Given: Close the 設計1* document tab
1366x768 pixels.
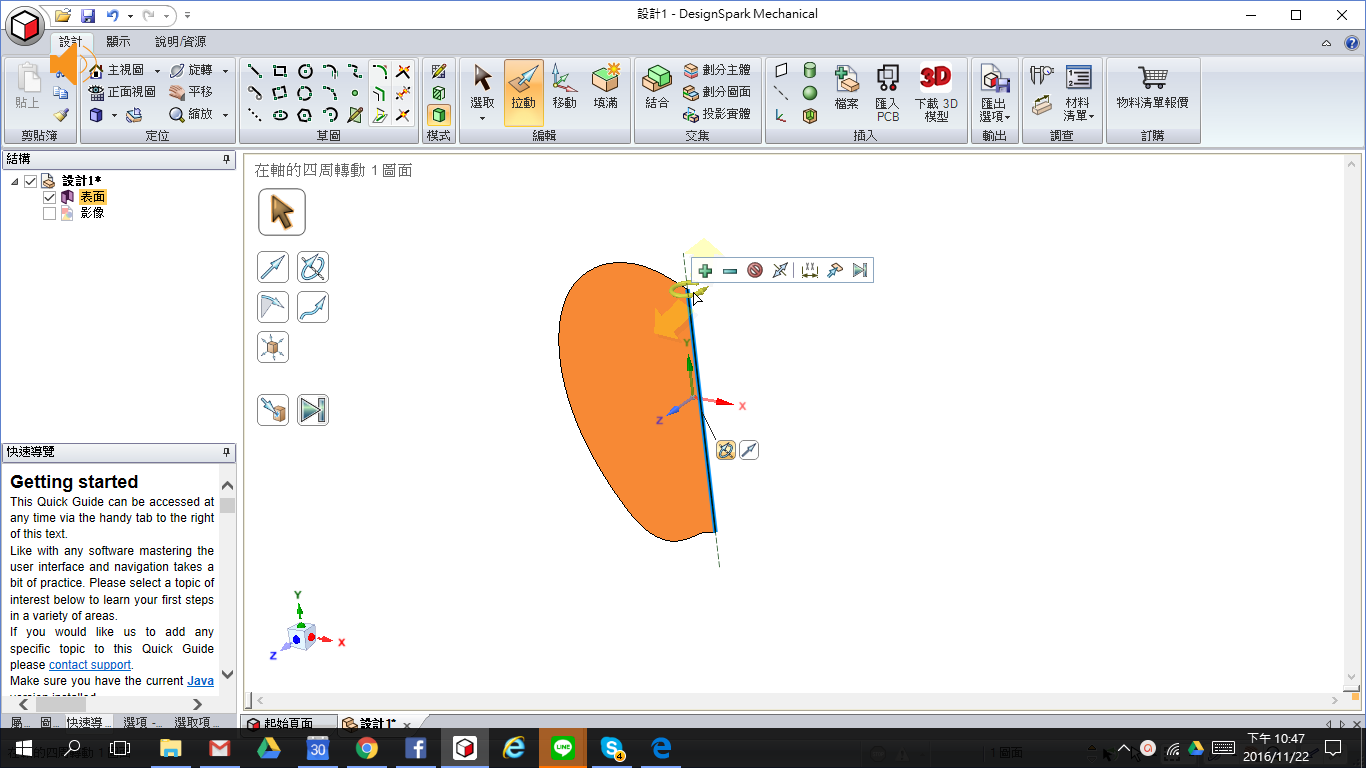Looking at the screenshot, I should pos(406,724).
